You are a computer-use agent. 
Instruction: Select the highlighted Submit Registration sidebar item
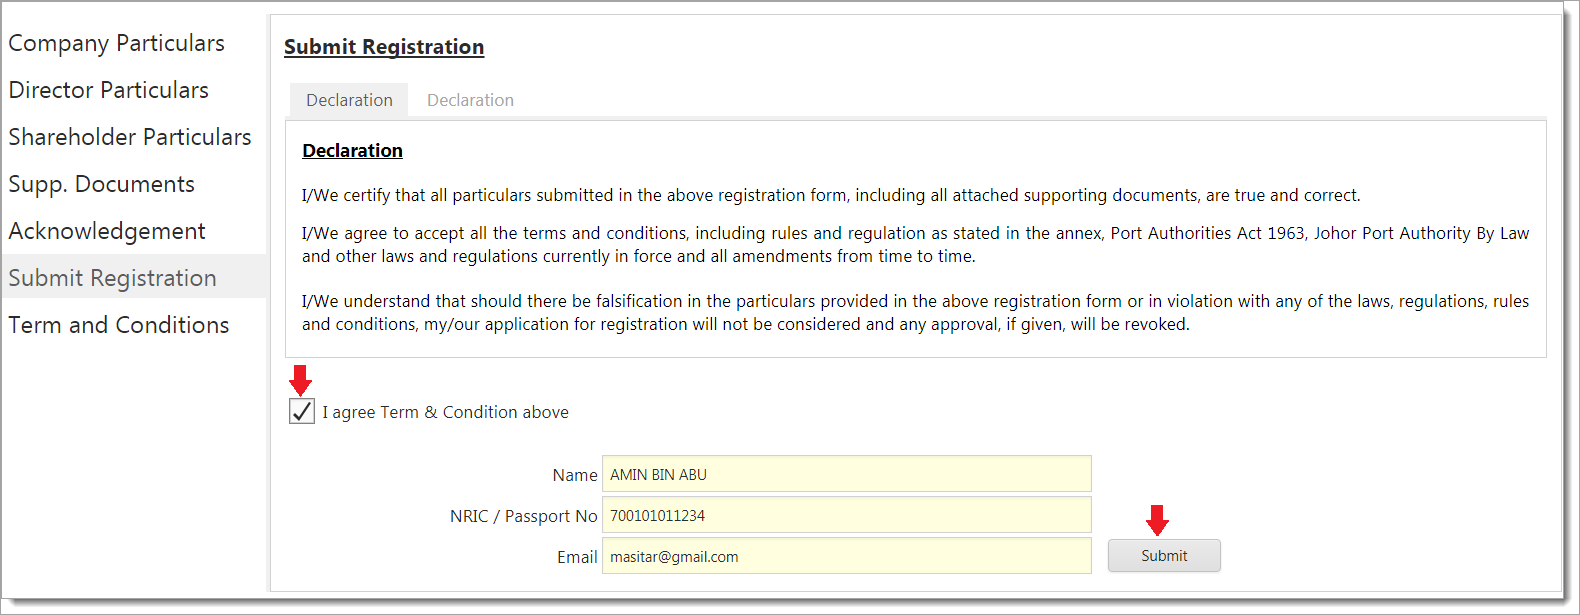(x=112, y=278)
